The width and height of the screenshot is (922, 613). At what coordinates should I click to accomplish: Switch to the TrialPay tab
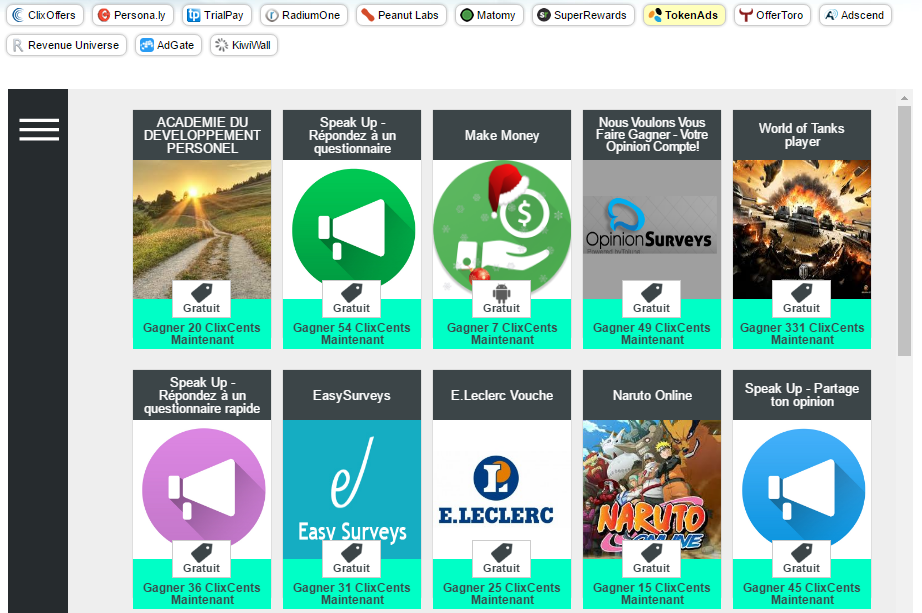coord(216,15)
